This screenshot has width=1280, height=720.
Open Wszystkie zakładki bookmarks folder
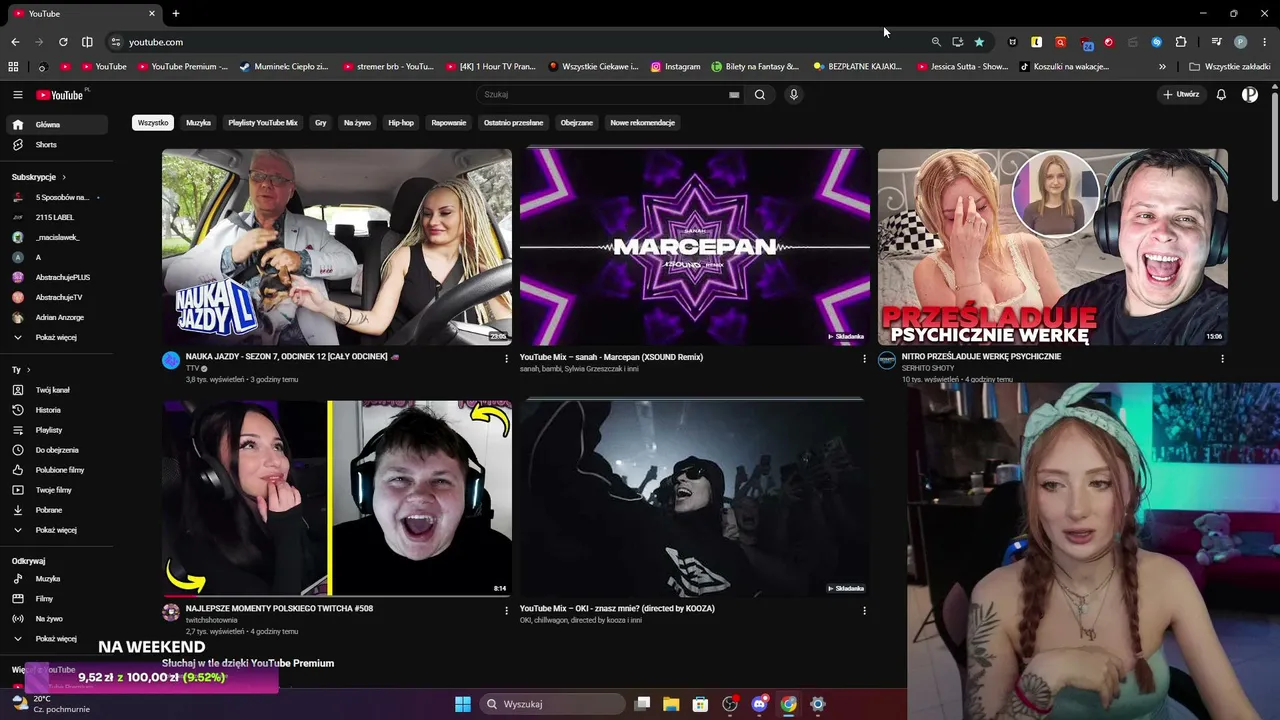point(1230,67)
